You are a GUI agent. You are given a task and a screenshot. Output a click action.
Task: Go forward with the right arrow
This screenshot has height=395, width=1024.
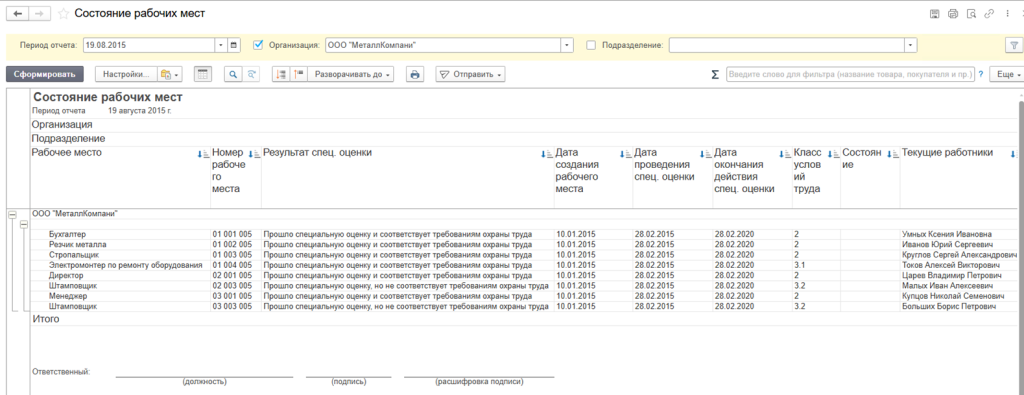tap(39, 13)
